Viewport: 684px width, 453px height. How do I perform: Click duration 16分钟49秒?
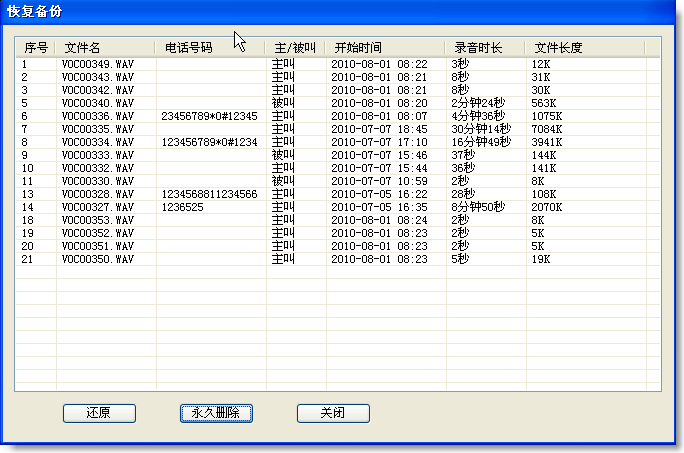click(481, 142)
